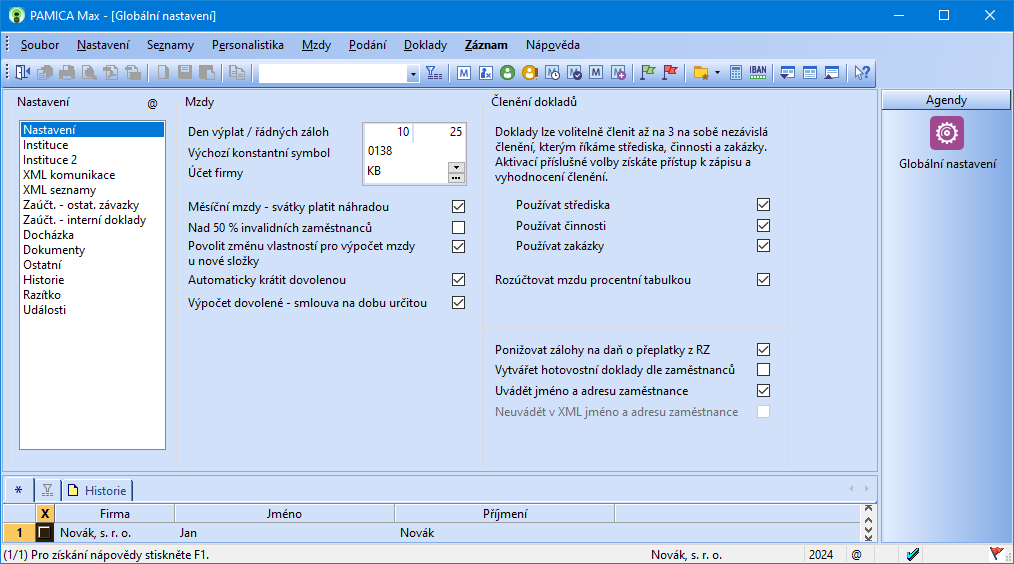Open the Globální nastavení agenda gear icon

(x=947, y=133)
